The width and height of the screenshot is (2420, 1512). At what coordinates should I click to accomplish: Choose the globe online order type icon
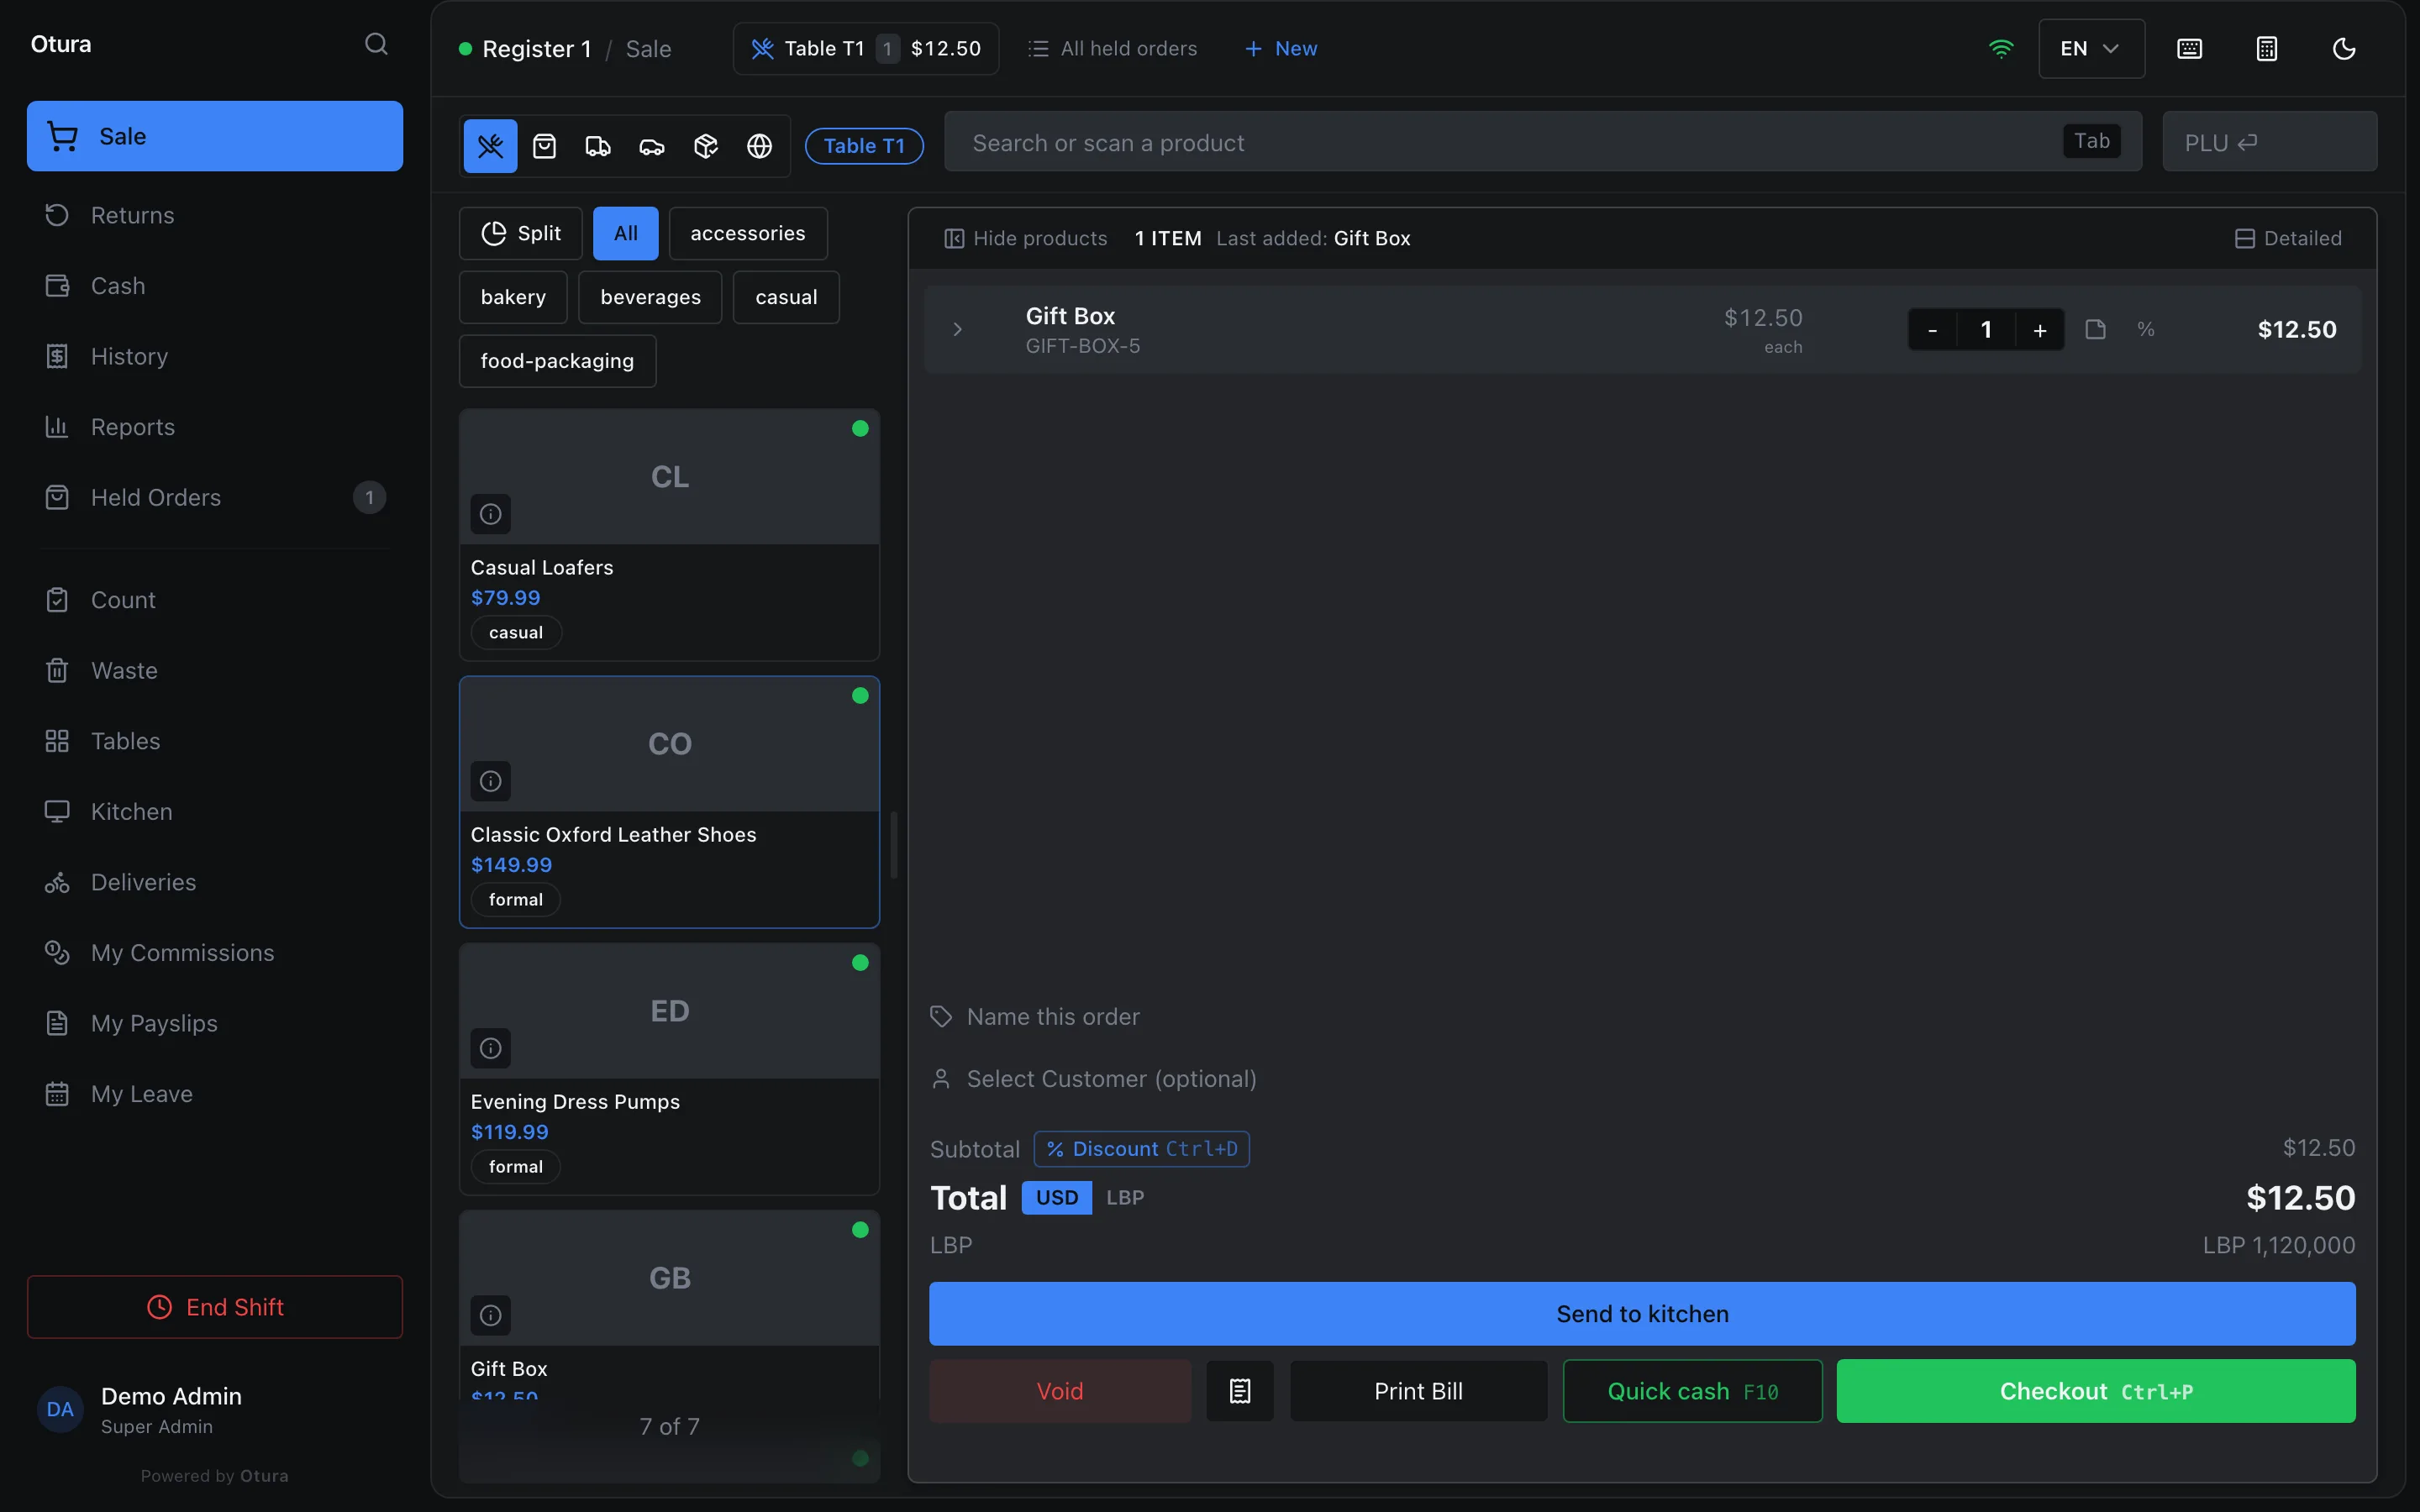760,146
